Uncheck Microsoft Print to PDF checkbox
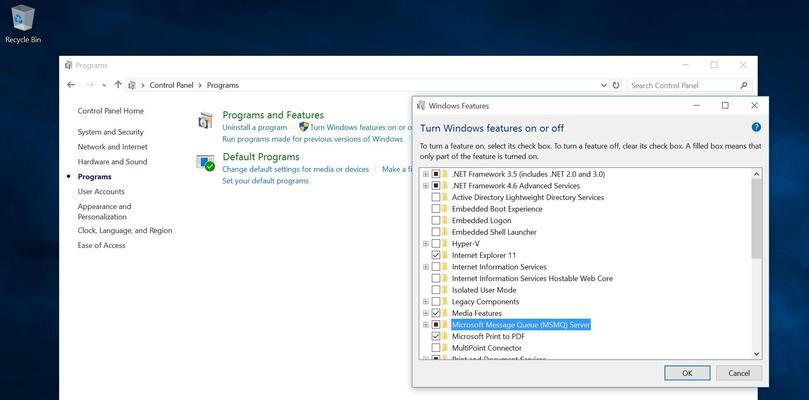 (x=436, y=337)
